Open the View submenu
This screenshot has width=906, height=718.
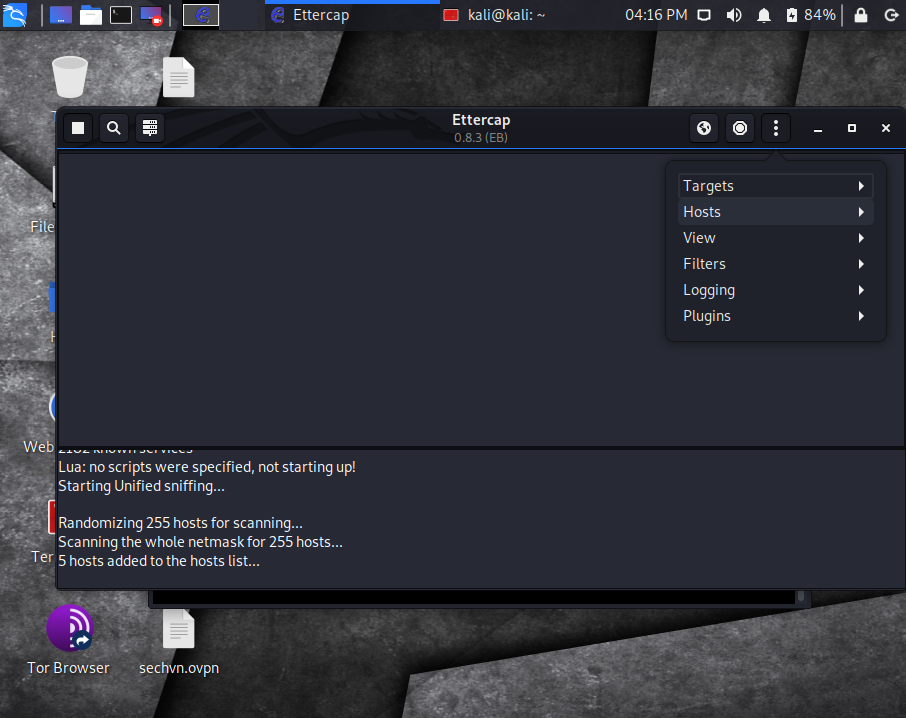(775, 238)
